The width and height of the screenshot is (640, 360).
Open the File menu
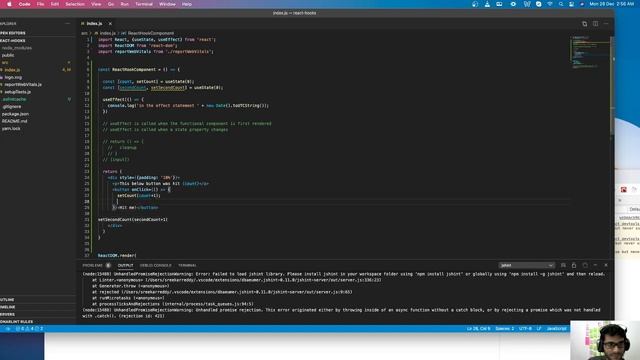click(x=40, y=4)
